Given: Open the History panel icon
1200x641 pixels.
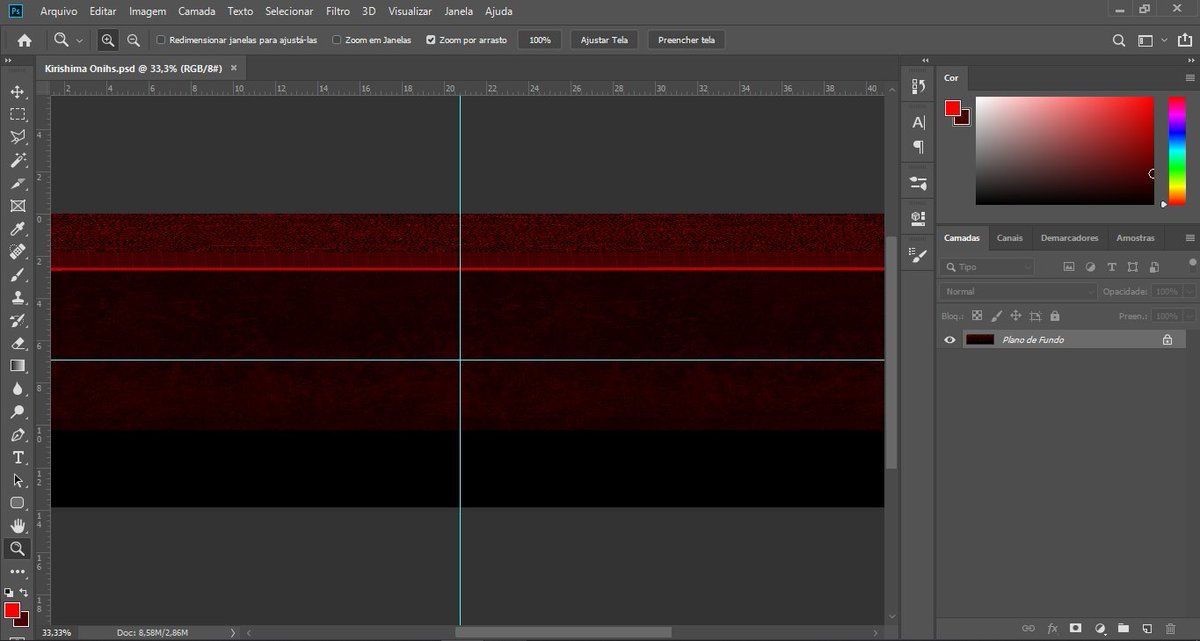Looking at the screenshot, I should (x=918, y=87).
